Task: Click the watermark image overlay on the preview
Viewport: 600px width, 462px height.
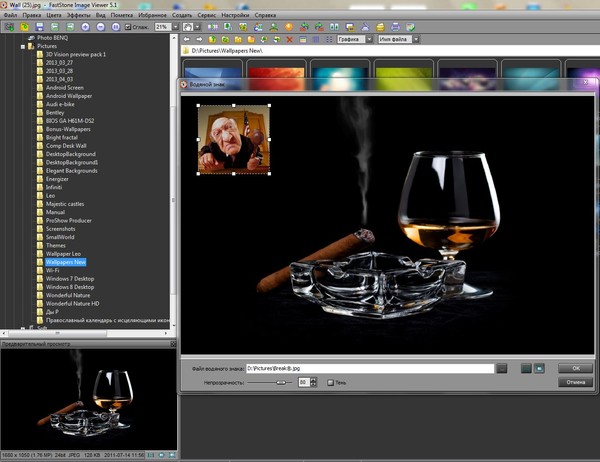Action: (x=234, y=140)
